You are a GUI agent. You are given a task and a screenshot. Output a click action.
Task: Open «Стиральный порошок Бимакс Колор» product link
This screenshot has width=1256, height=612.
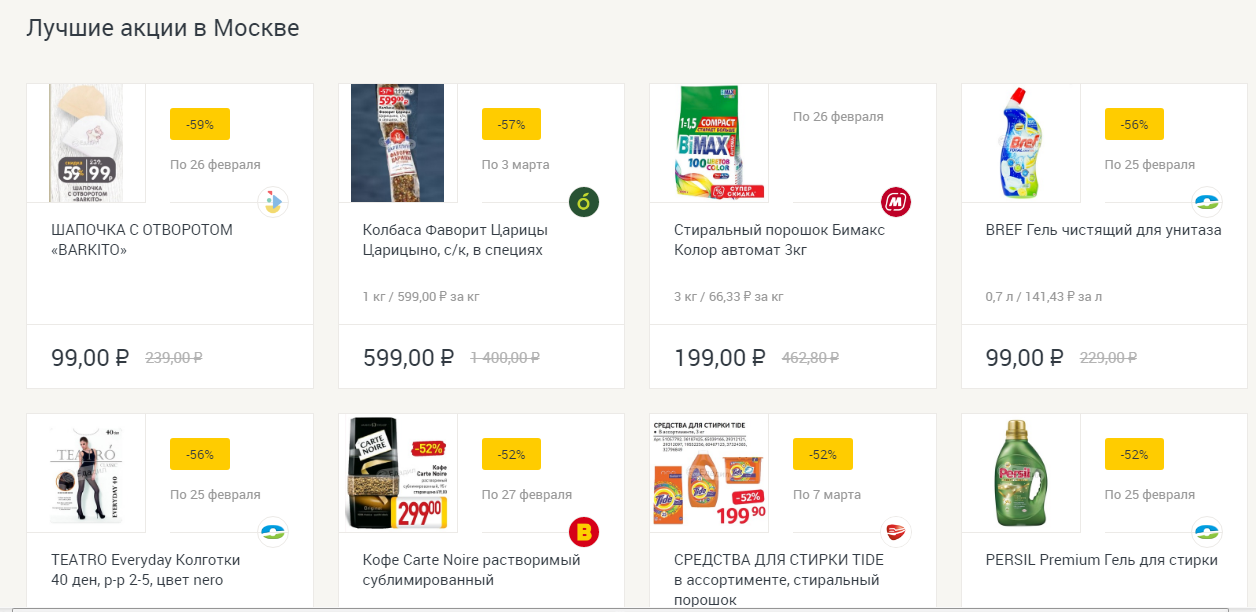tap(779, 240)
